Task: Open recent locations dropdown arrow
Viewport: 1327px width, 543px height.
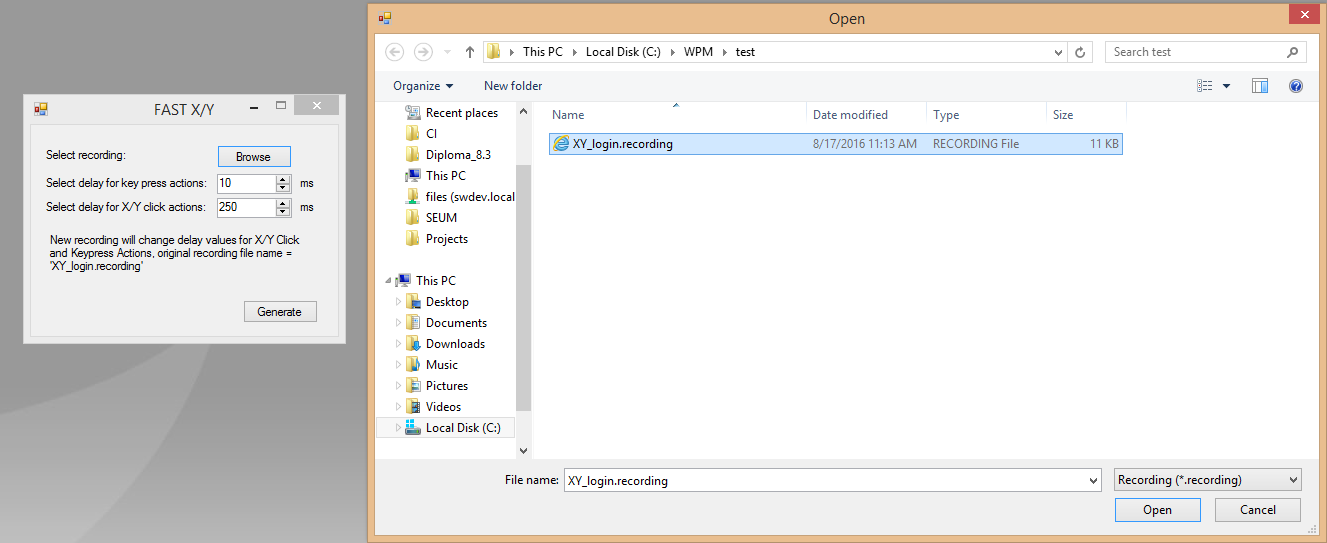Action: [x=447, y=52]
